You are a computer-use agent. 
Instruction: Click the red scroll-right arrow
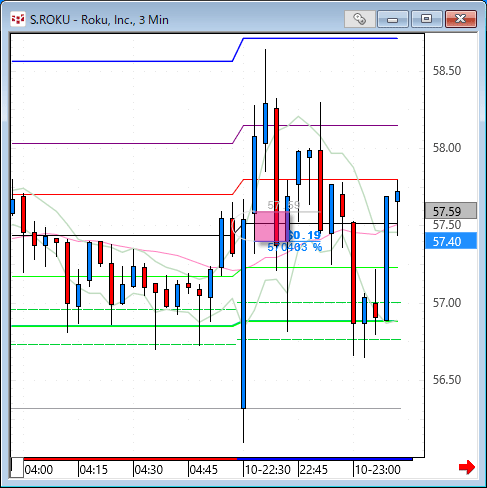(x=467, y=467)
